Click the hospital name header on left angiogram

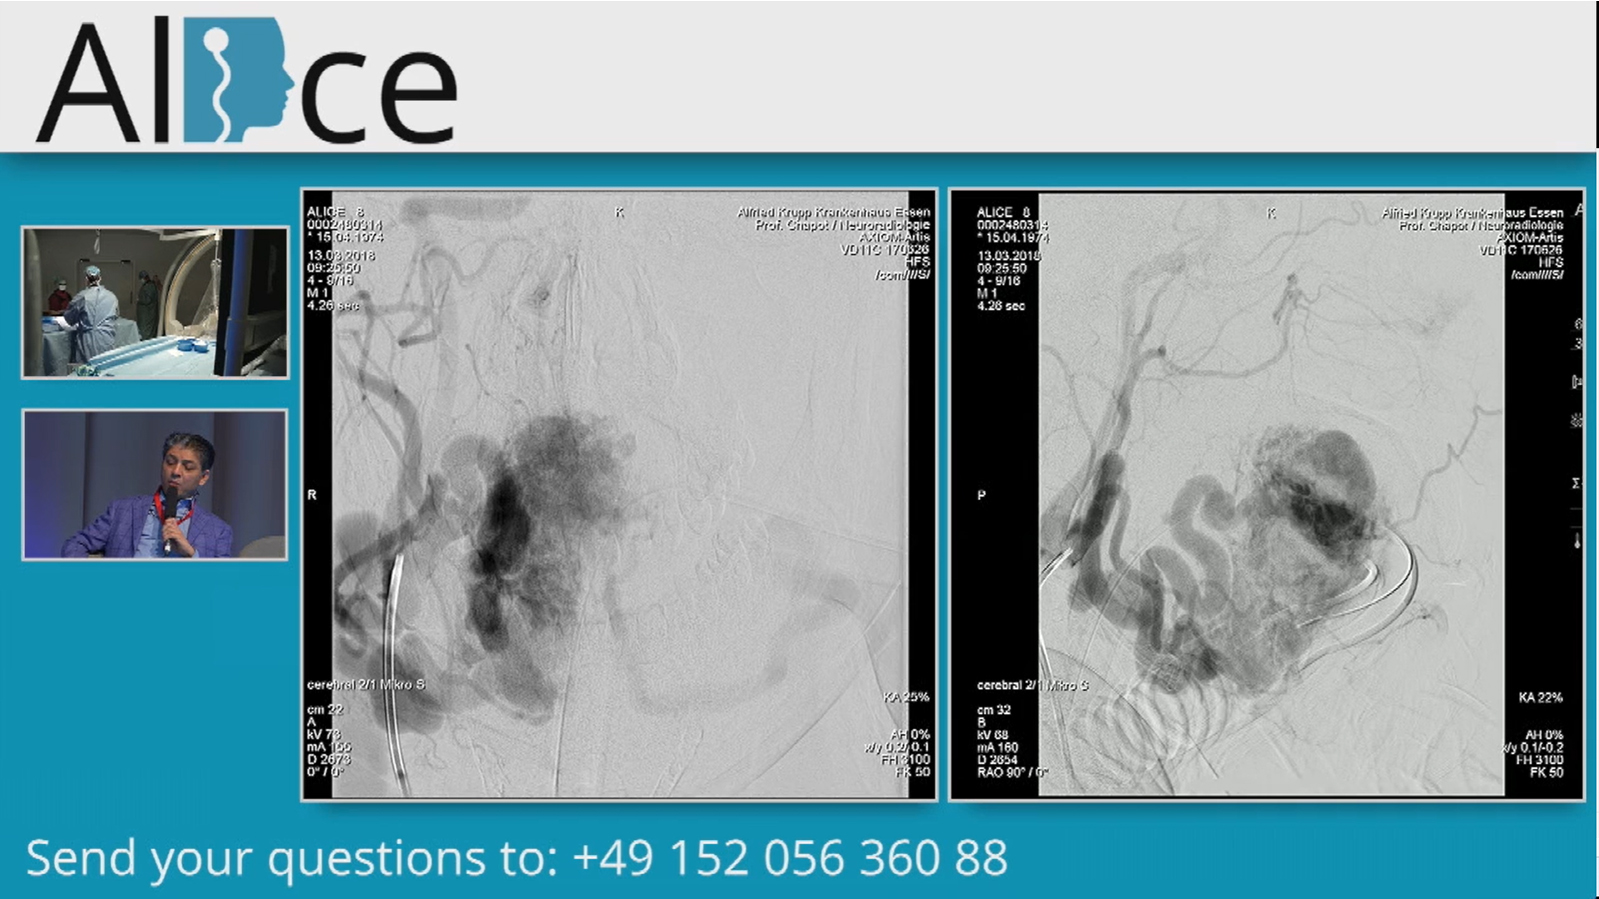tap(833, 212)
